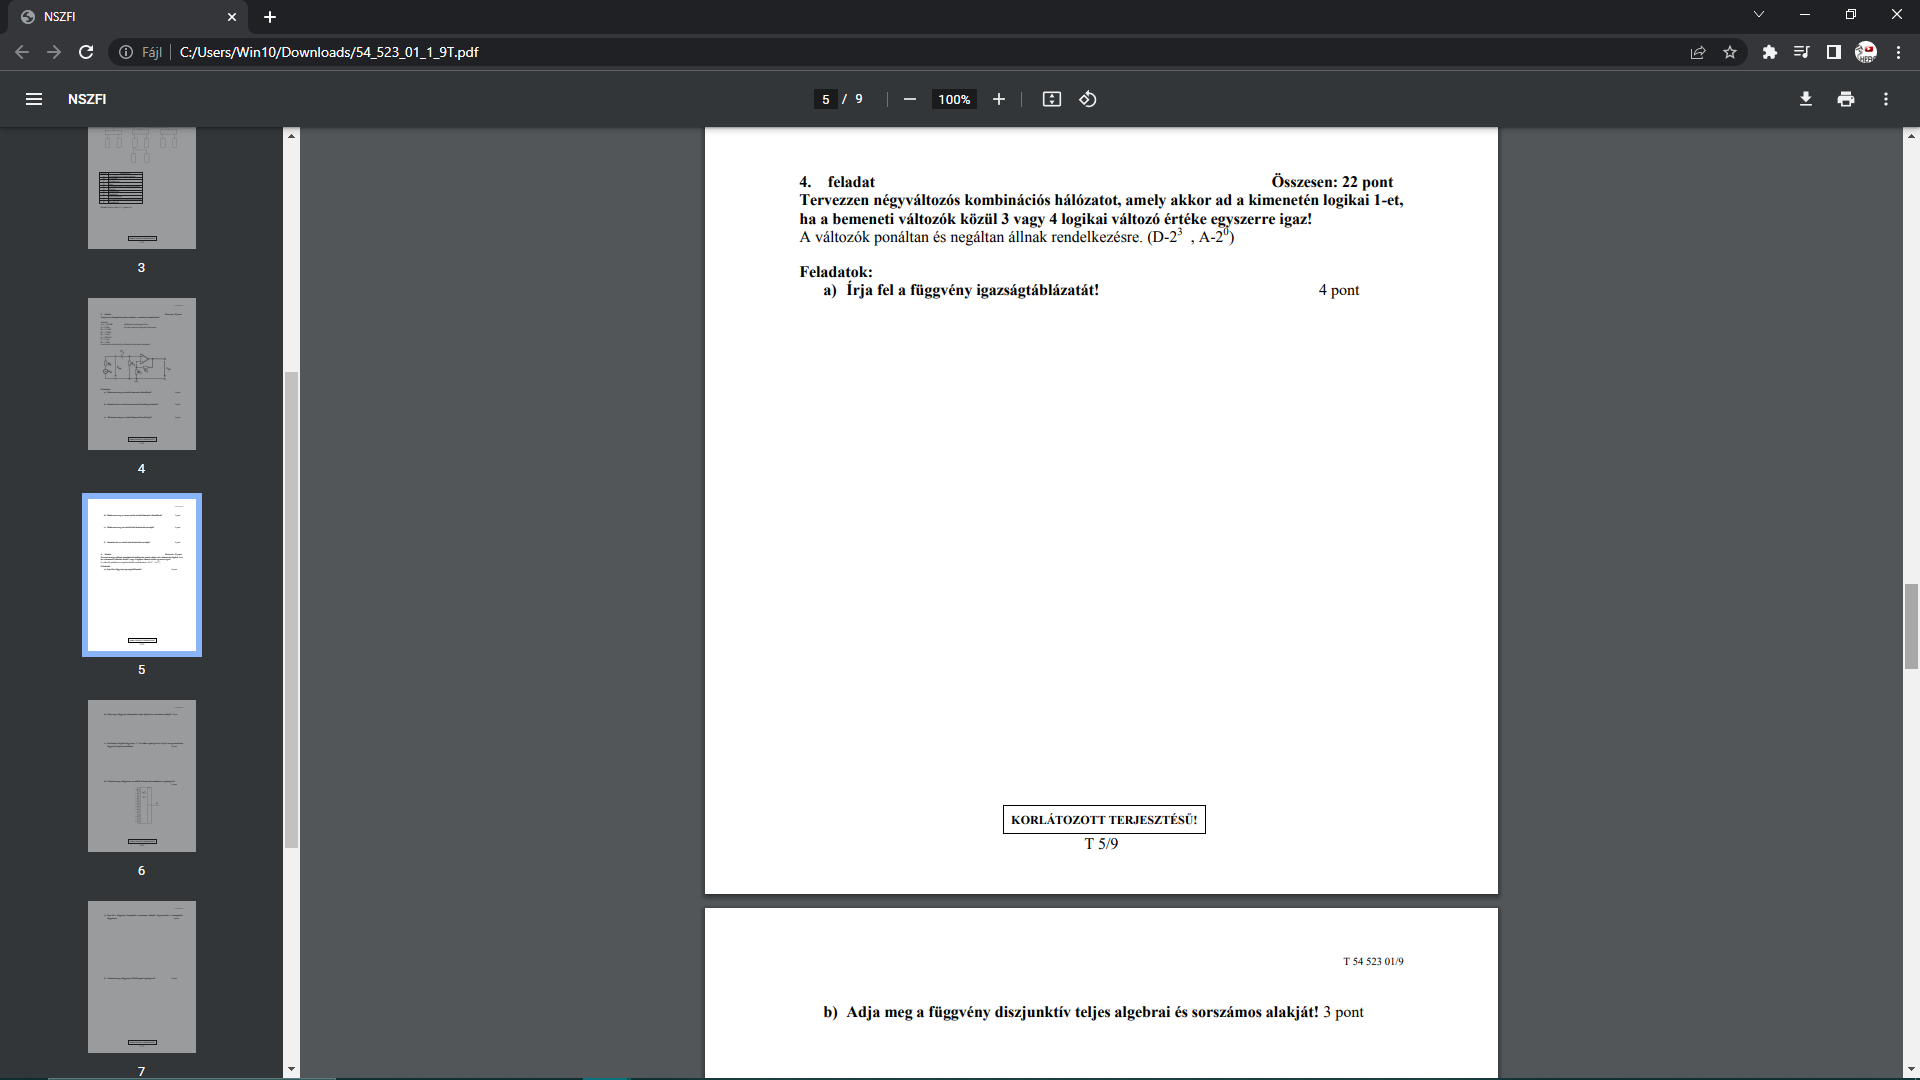Bookmark this page with star icon

click(x=1730, y=52)
